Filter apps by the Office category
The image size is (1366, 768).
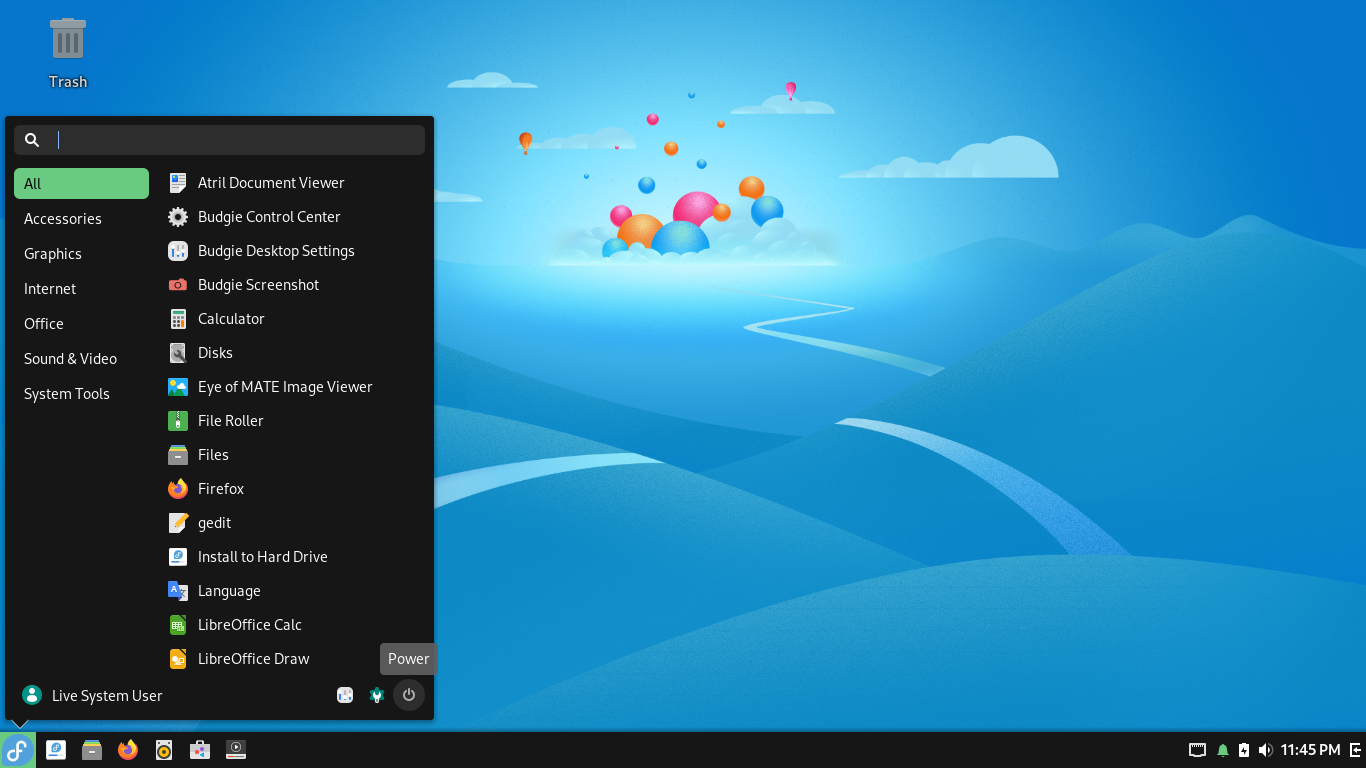coord(81,324)
